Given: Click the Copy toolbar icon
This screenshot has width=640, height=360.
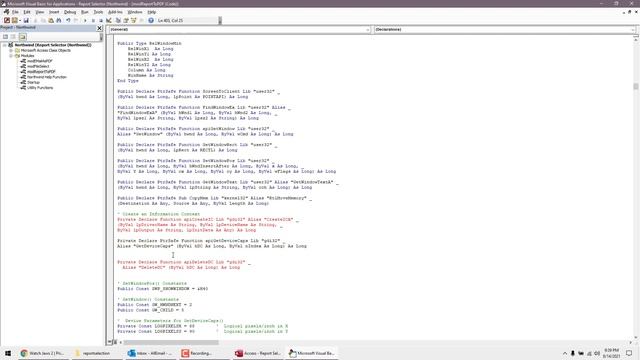Looking at the screenshot, I should click(x=43, y=20).
